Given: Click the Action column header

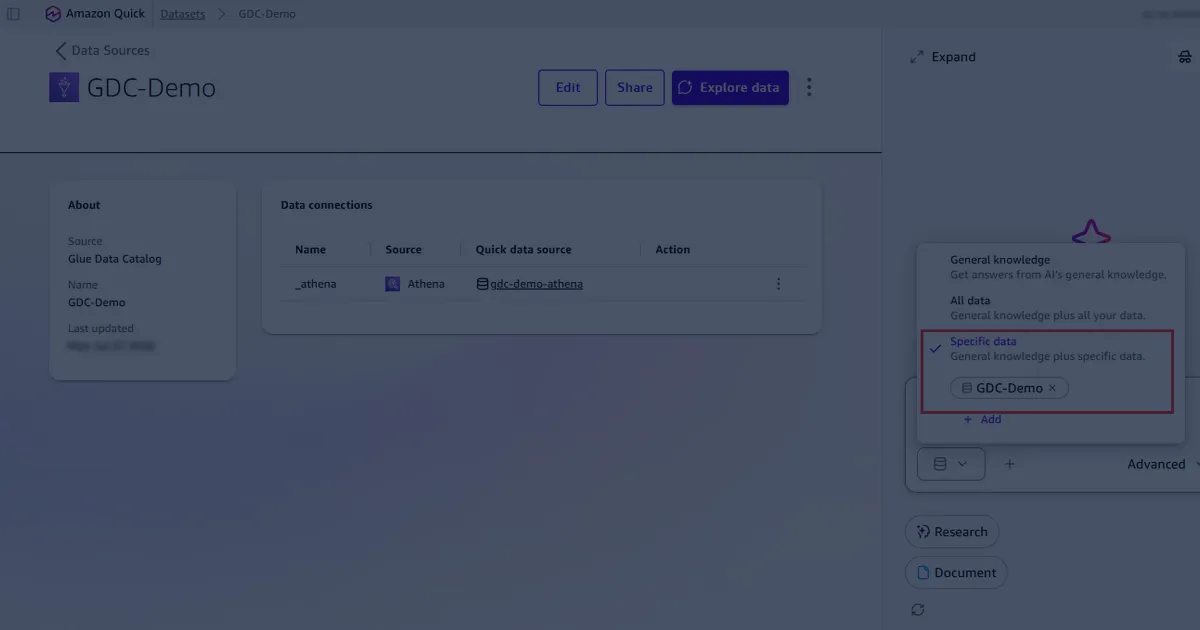Looking at the screenshot, I should 673,249.
